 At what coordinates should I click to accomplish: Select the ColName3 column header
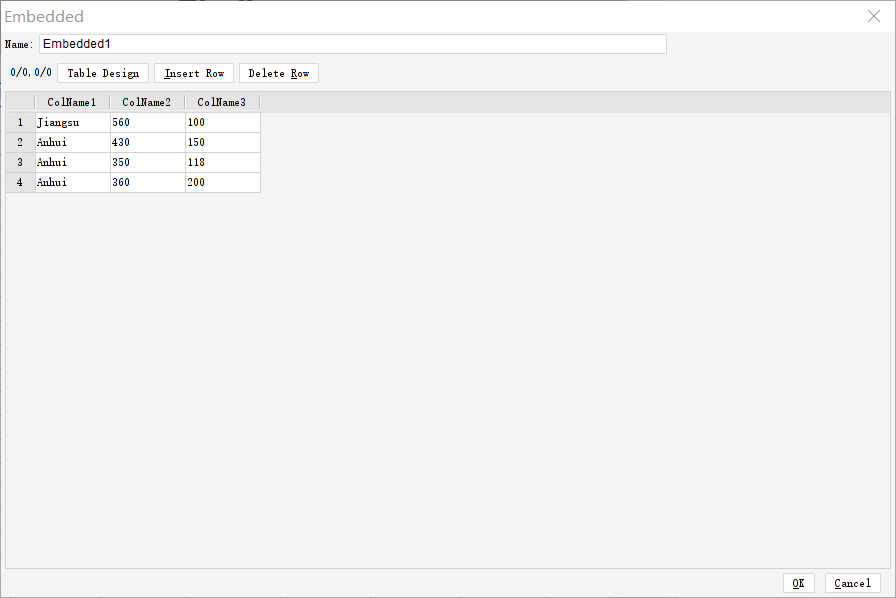point(221,101)
